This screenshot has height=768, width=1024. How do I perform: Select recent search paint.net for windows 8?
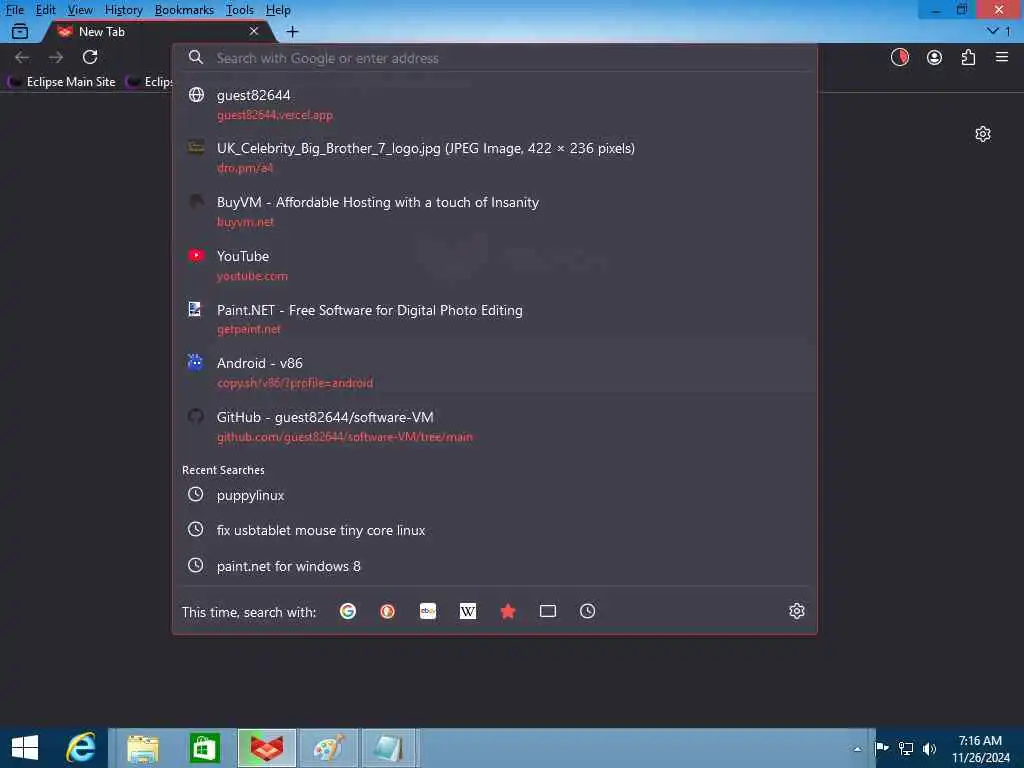tap(494, 566)
